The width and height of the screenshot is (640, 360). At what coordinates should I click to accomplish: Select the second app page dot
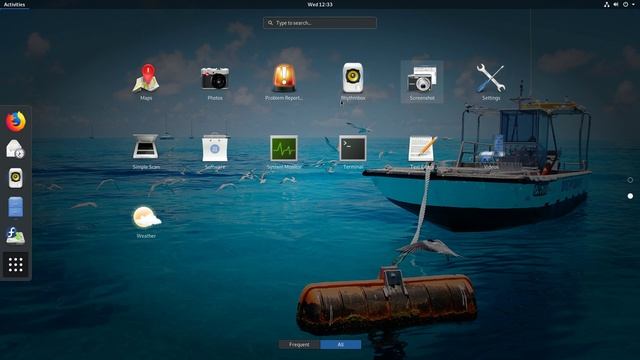tap(630, 196)
